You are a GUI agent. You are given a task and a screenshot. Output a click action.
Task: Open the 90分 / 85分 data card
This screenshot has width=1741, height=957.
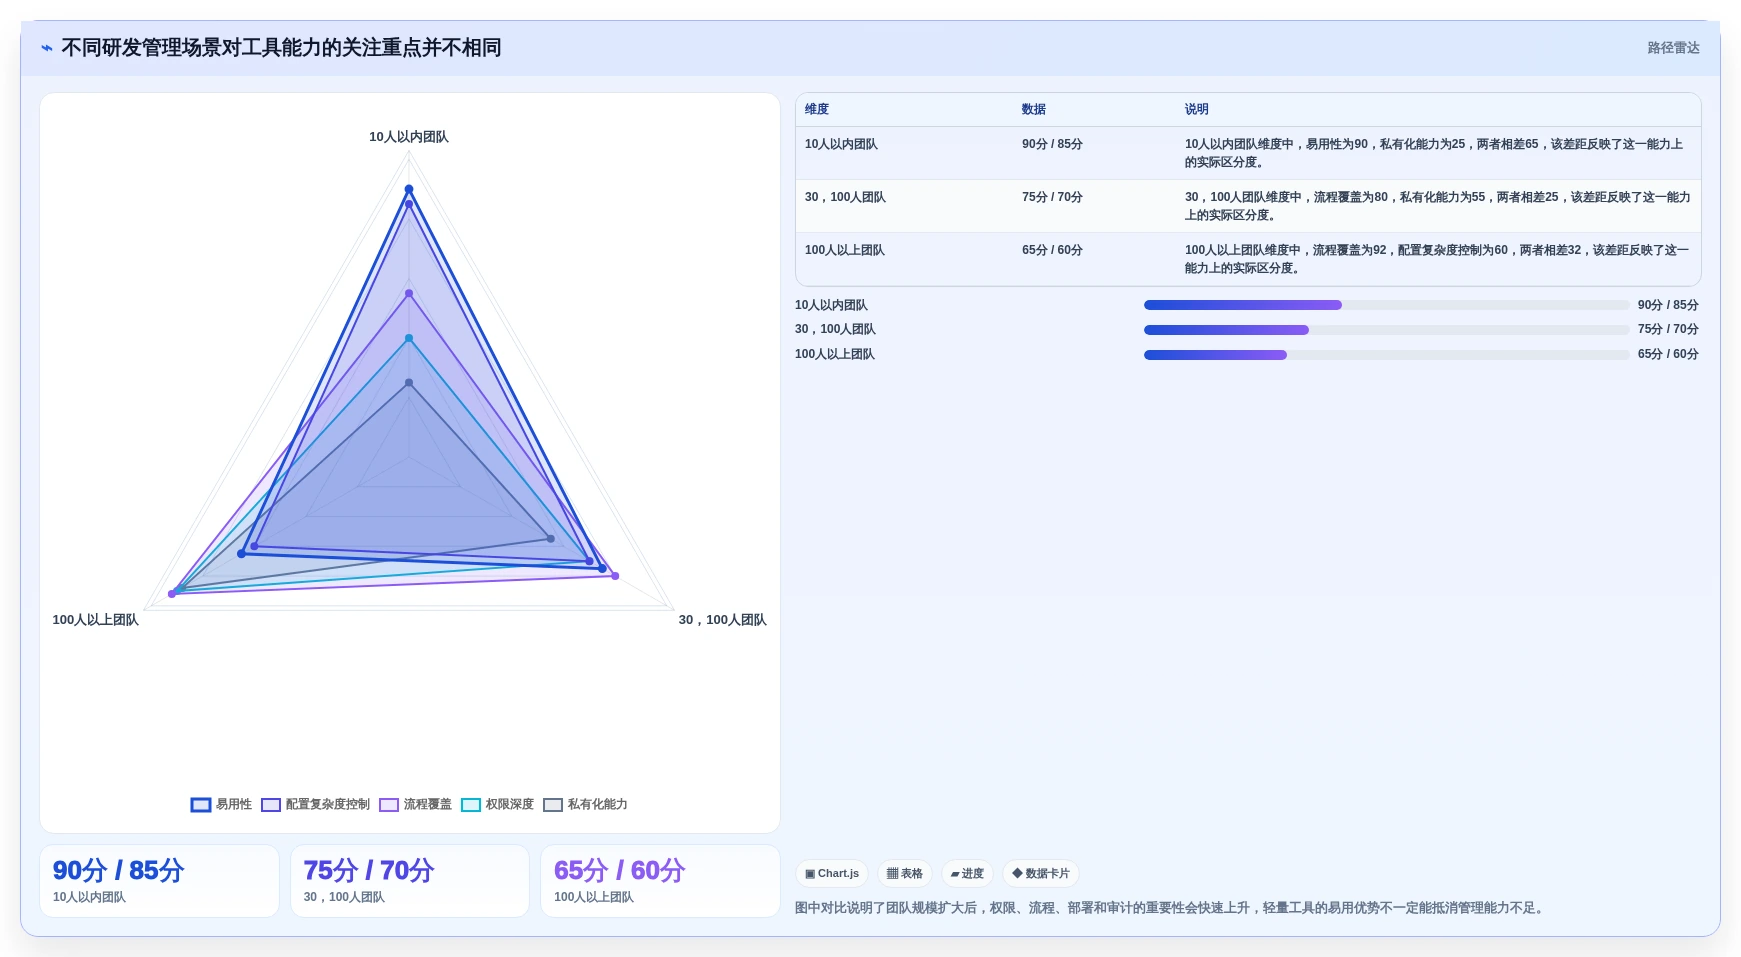(x=159, y=881)
